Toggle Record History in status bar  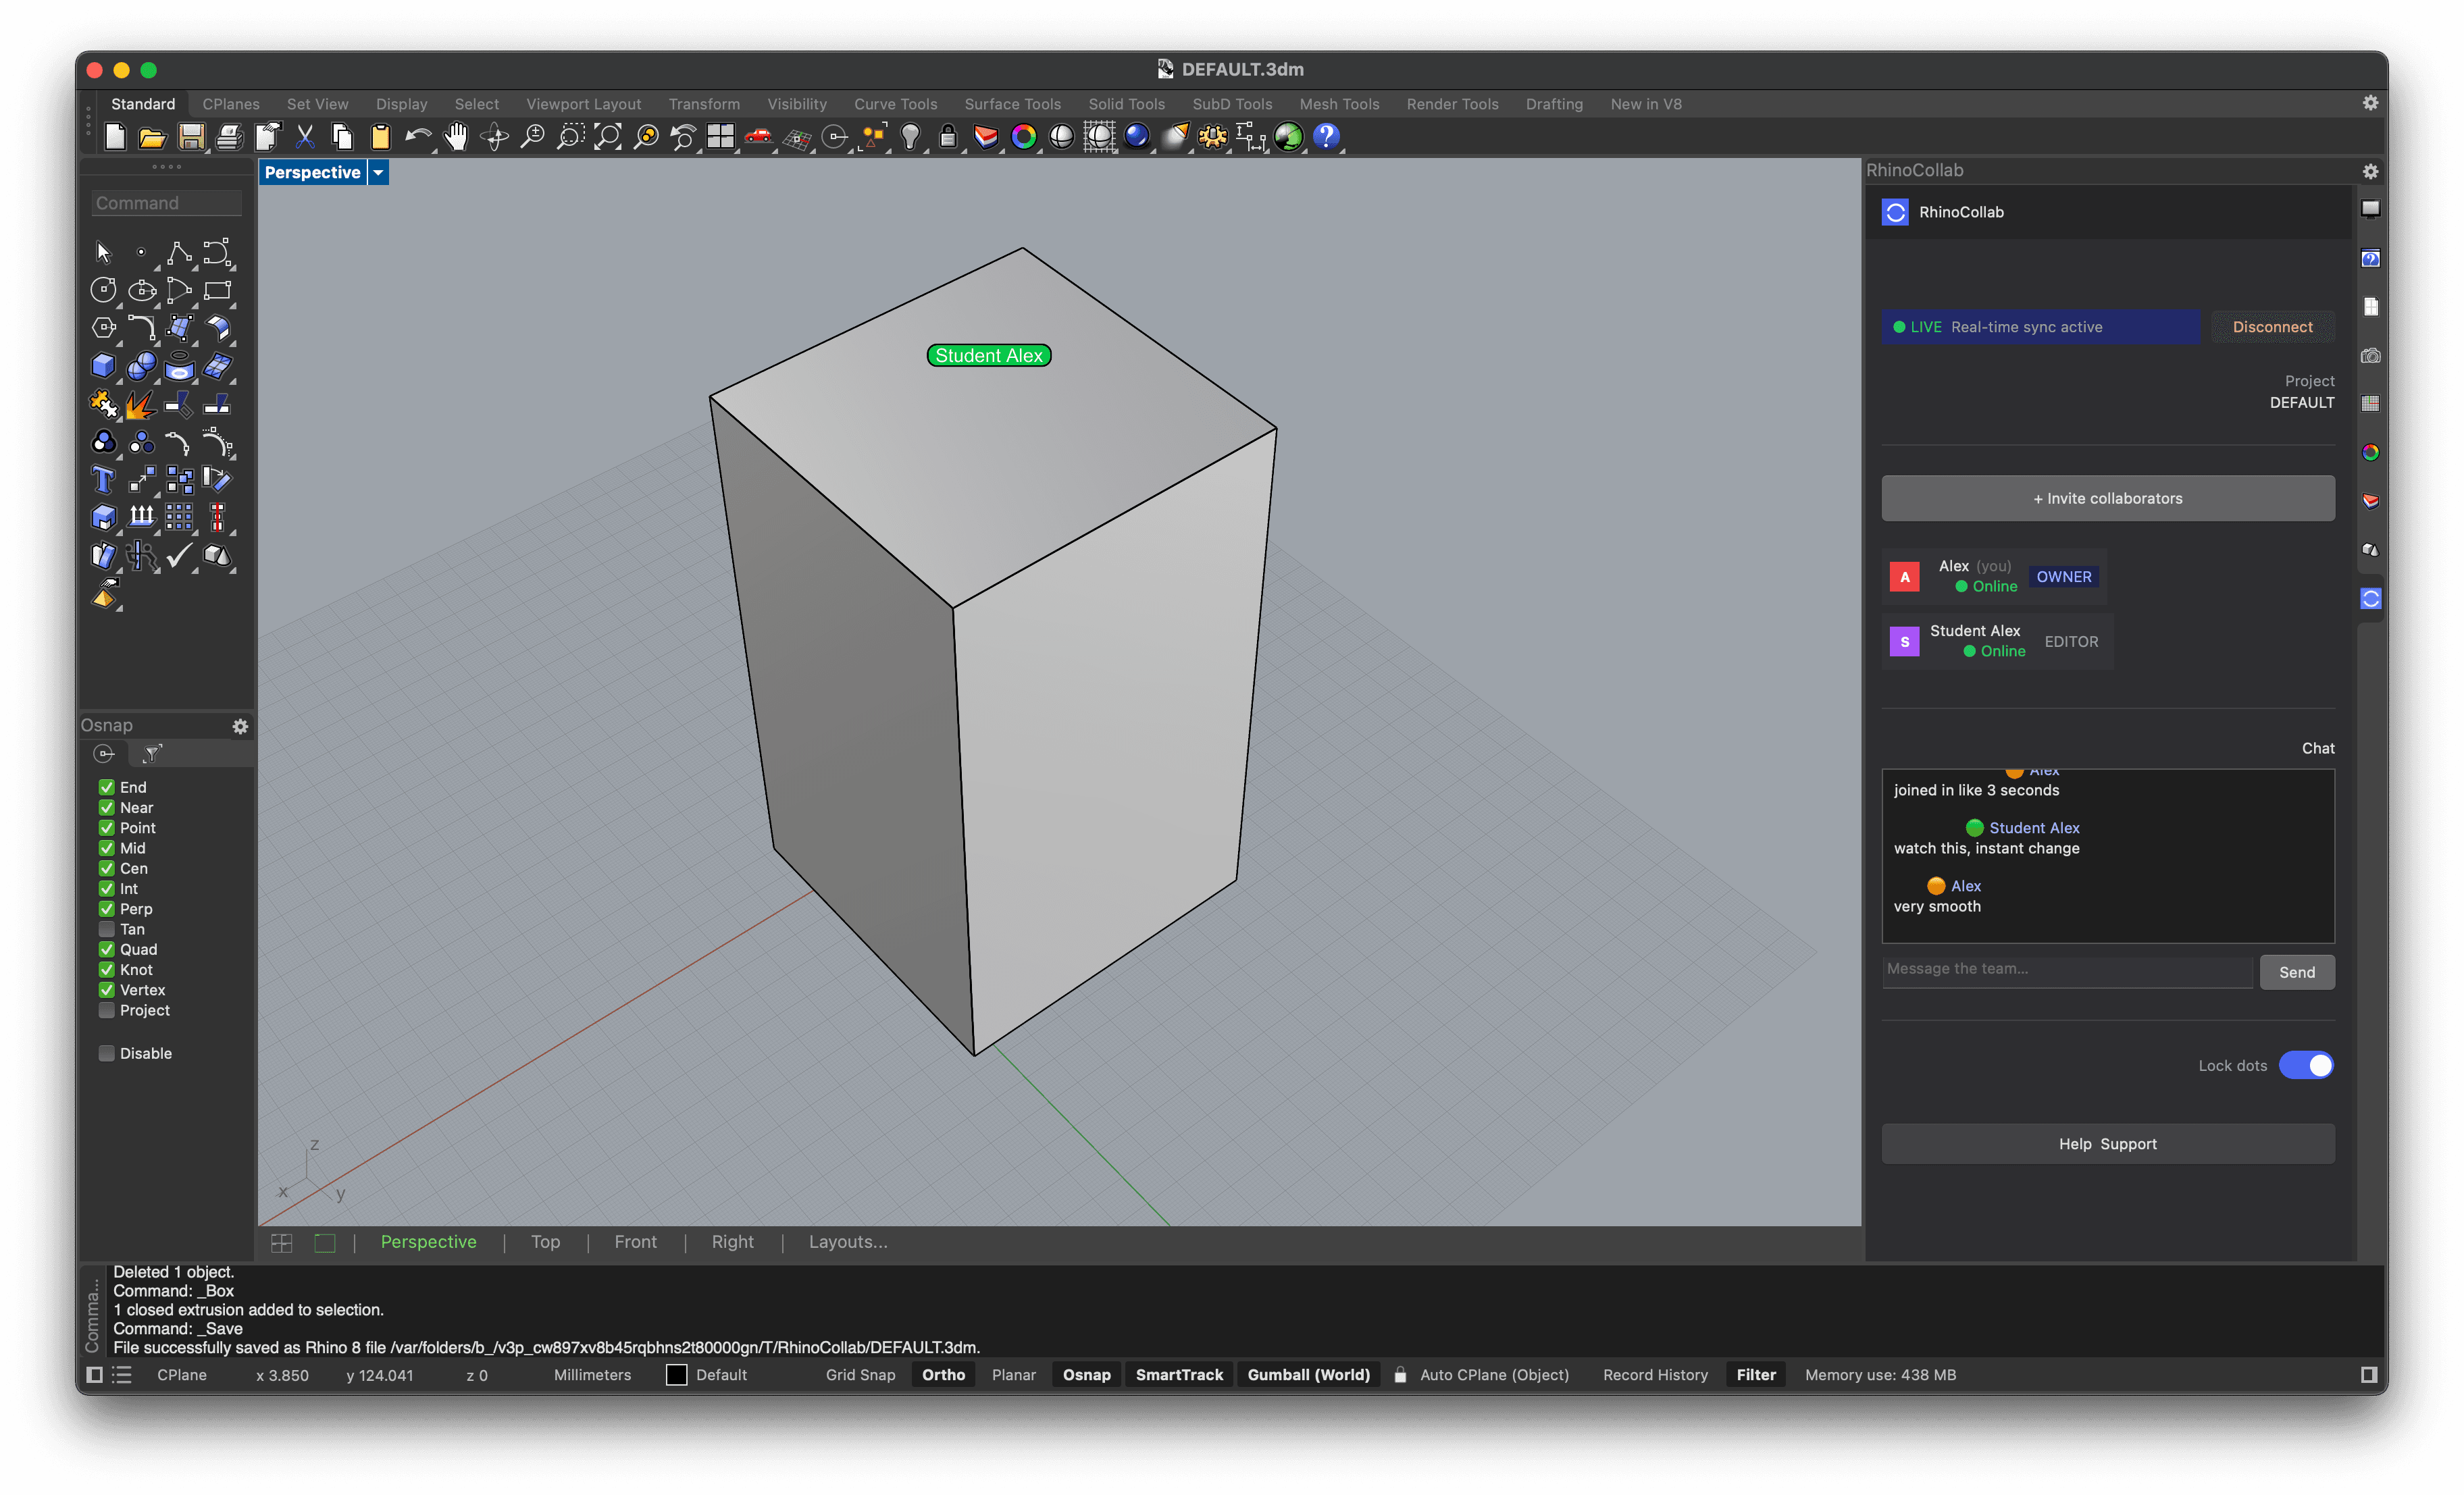1655,1375
